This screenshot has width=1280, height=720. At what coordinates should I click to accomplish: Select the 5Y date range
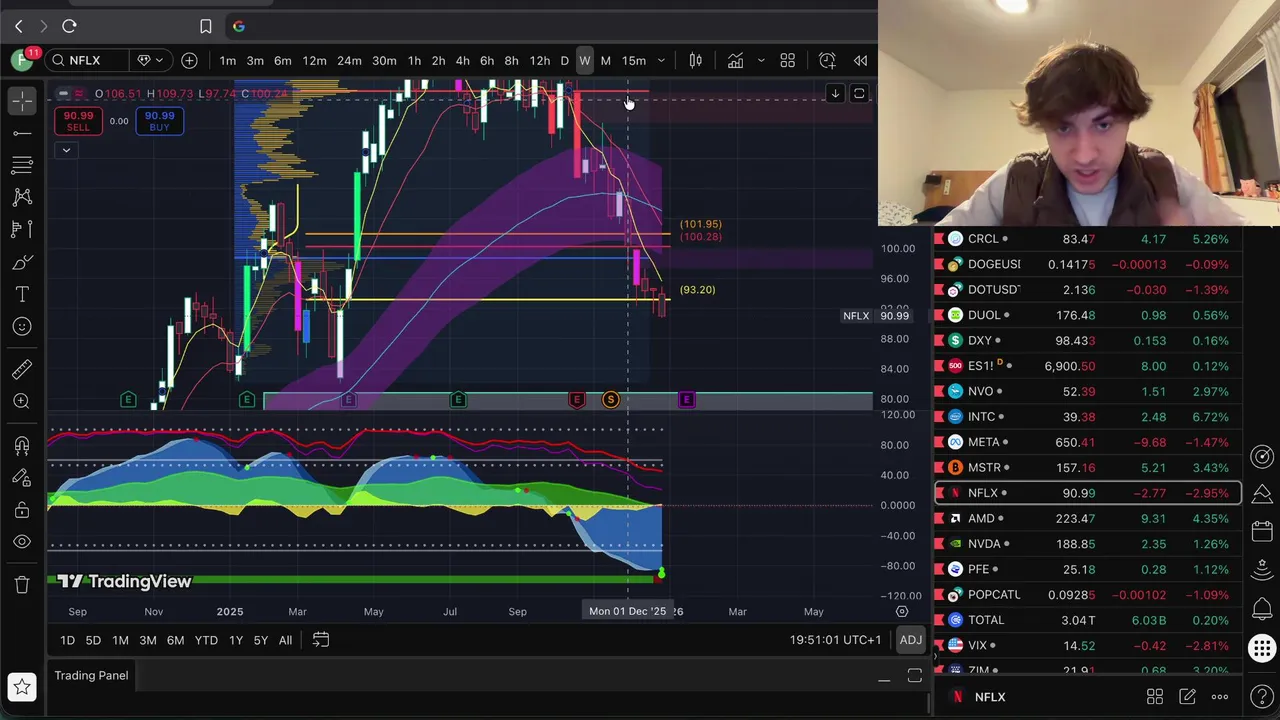coord(260,640)
